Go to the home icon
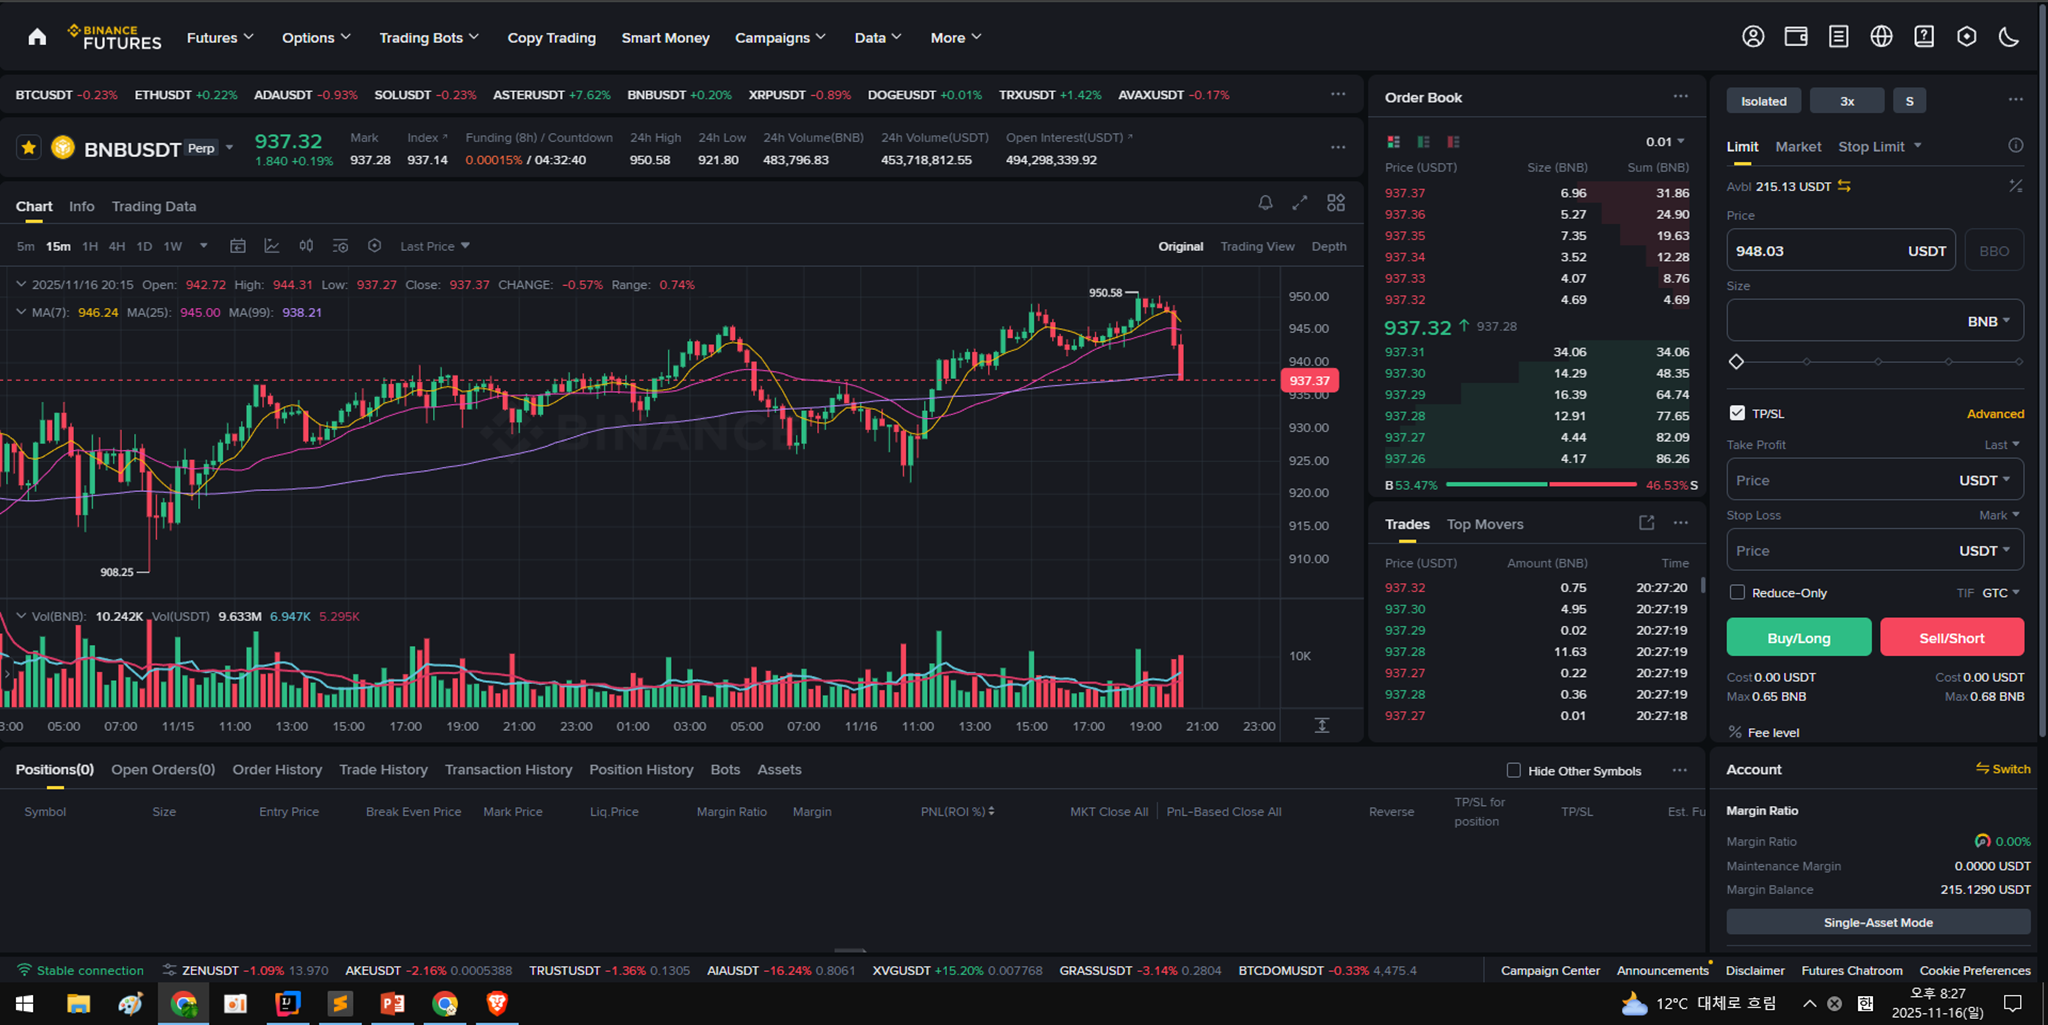 tap(37, 37)
